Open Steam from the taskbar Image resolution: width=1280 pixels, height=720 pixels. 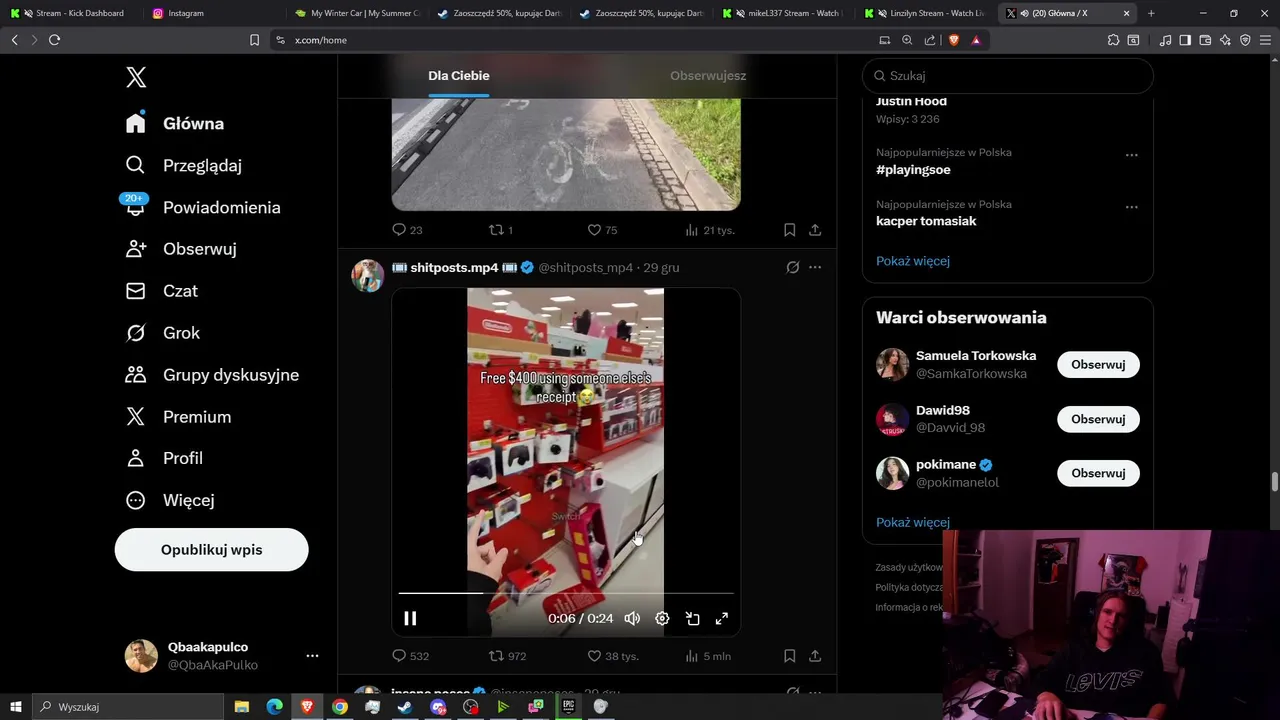tap(405, 706)
